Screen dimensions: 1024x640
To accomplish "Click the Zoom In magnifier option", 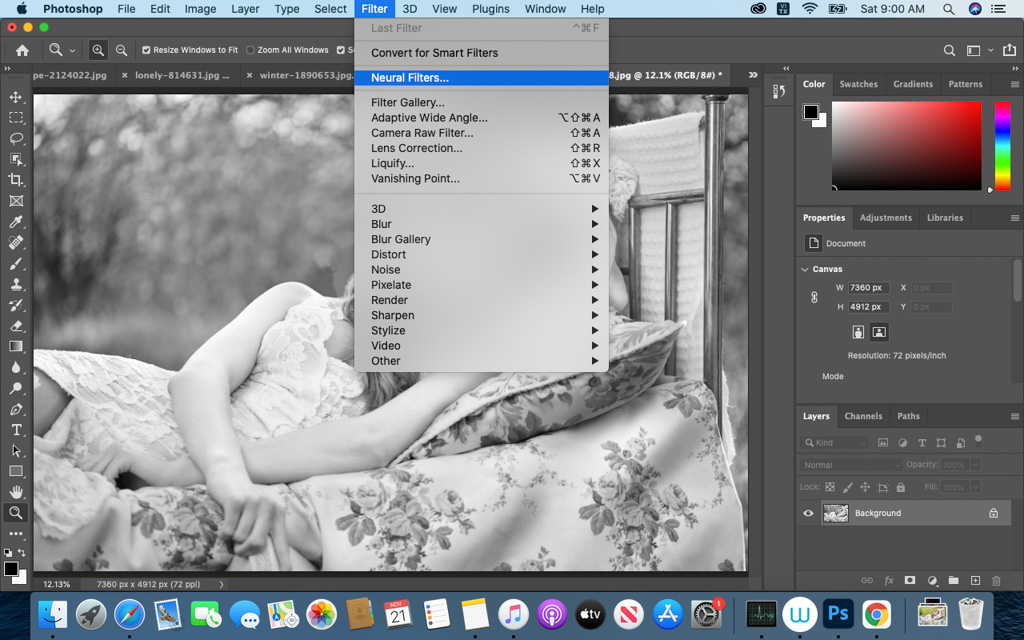I will 98,50.
